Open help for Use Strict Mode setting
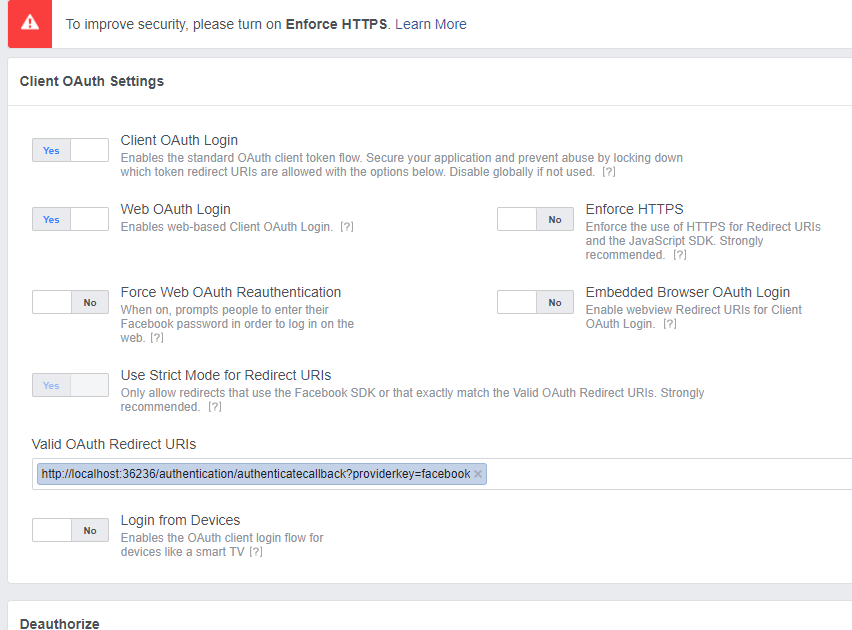The image size is (852, 630). (215, 406)
